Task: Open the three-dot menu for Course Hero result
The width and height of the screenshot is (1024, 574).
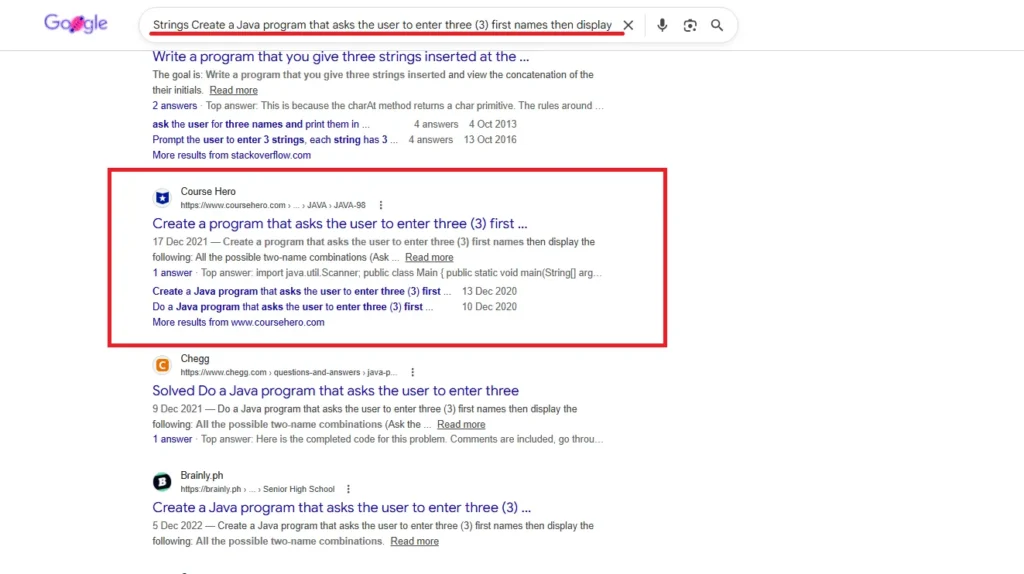Action: coord(381,205)
